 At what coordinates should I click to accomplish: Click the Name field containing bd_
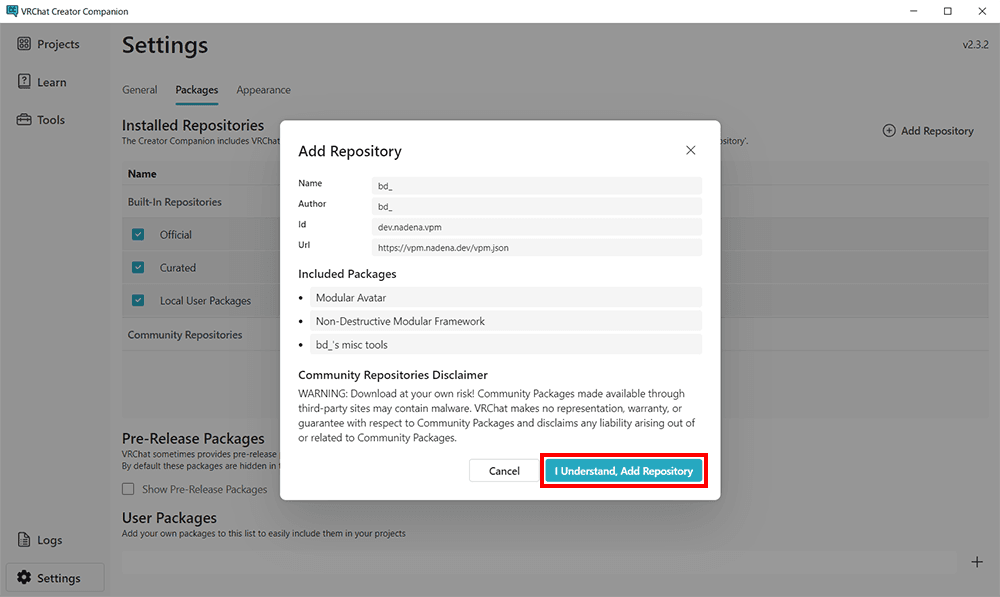pyautogui.click(x=537, y=186)
